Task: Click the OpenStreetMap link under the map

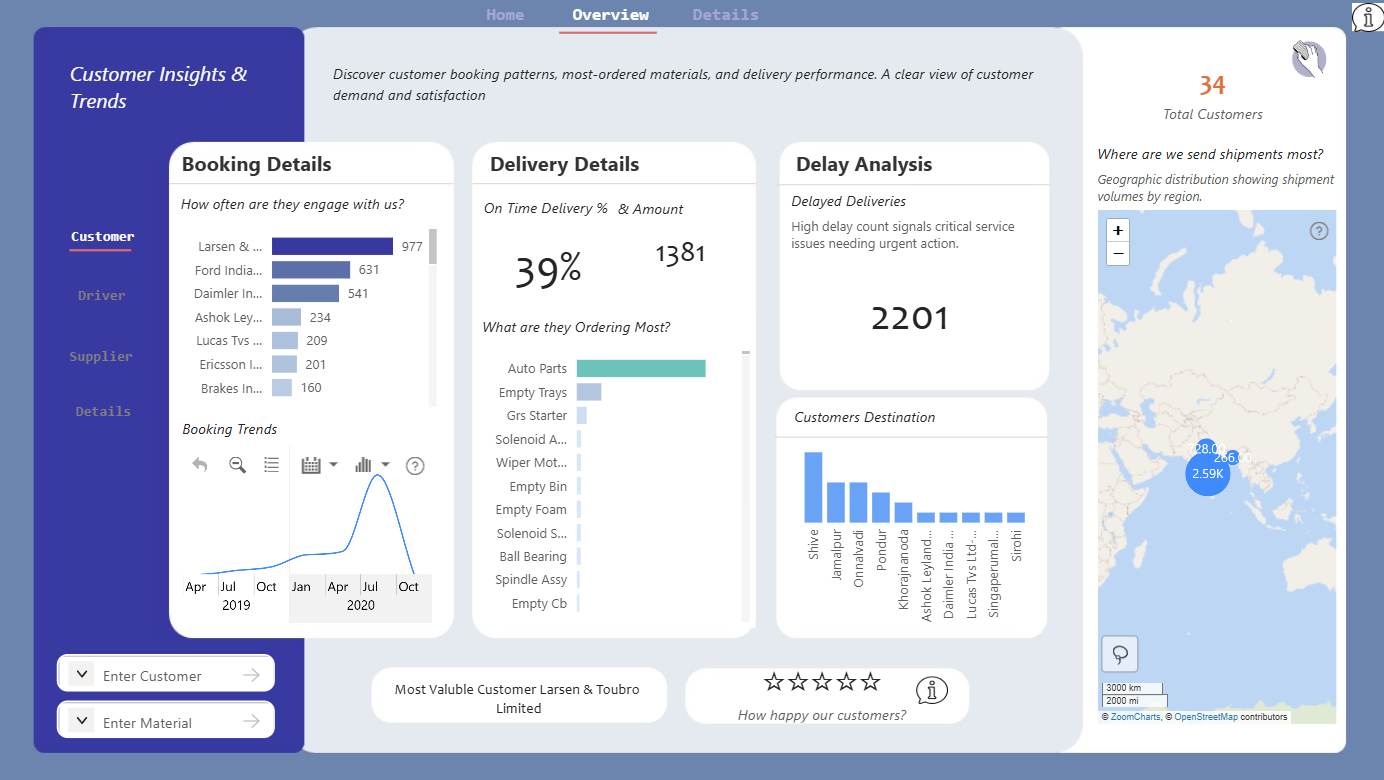Action: click(x=1206, y=717)
